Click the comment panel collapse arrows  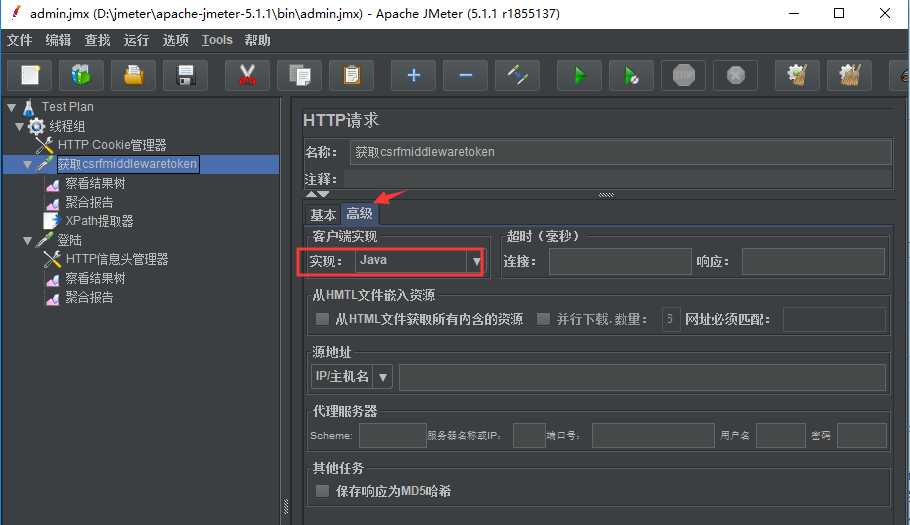[x=317, y=194]
